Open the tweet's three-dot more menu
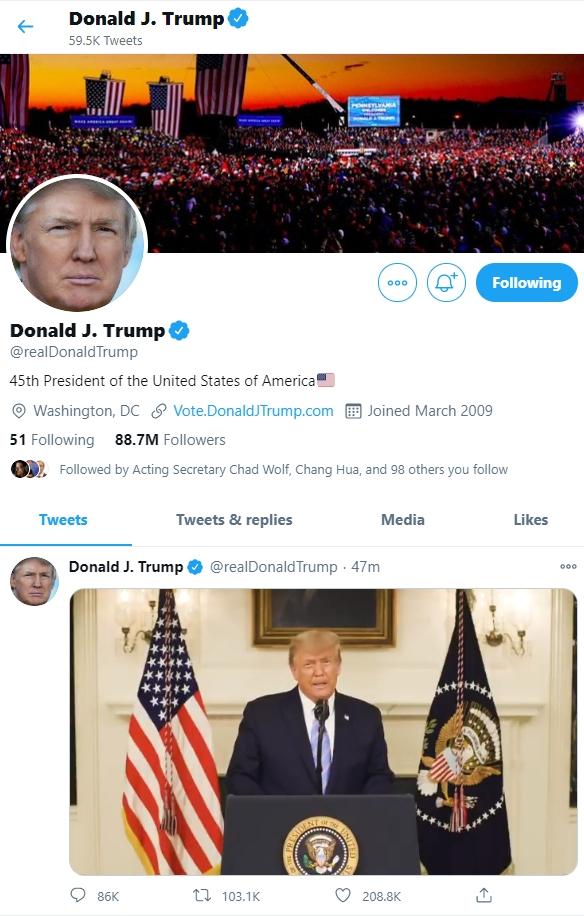Image resolution: width=584 pixels, height=916 pixels. click(x=568, y=566)
